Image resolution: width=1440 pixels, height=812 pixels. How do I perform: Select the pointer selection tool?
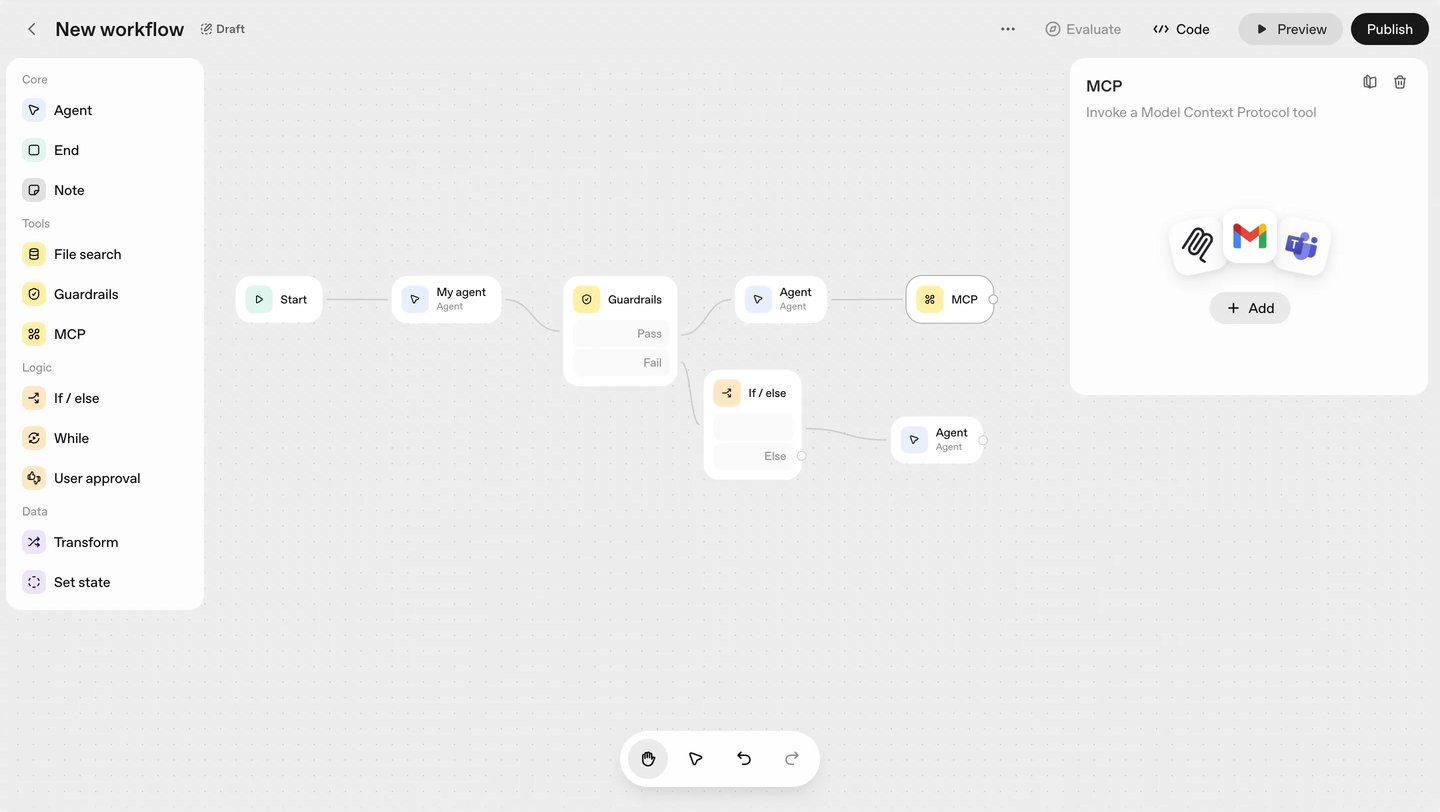(x=696, y=759)
